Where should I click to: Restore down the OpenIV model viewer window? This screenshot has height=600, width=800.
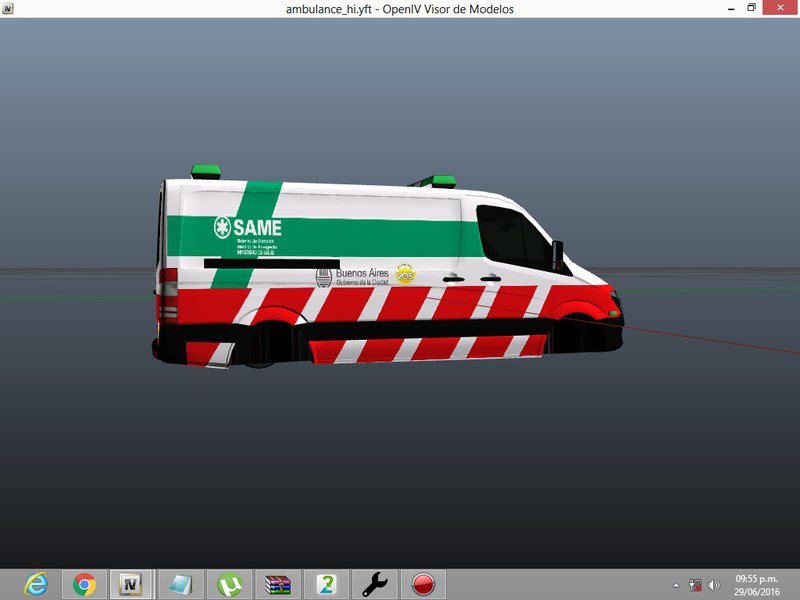tap(751, 8)
